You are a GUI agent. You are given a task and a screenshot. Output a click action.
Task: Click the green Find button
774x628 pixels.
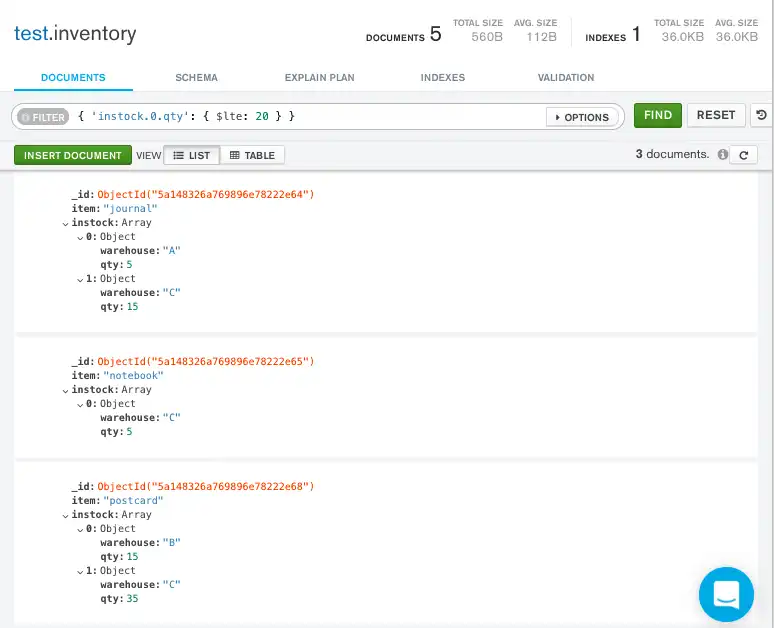[658, 116]
